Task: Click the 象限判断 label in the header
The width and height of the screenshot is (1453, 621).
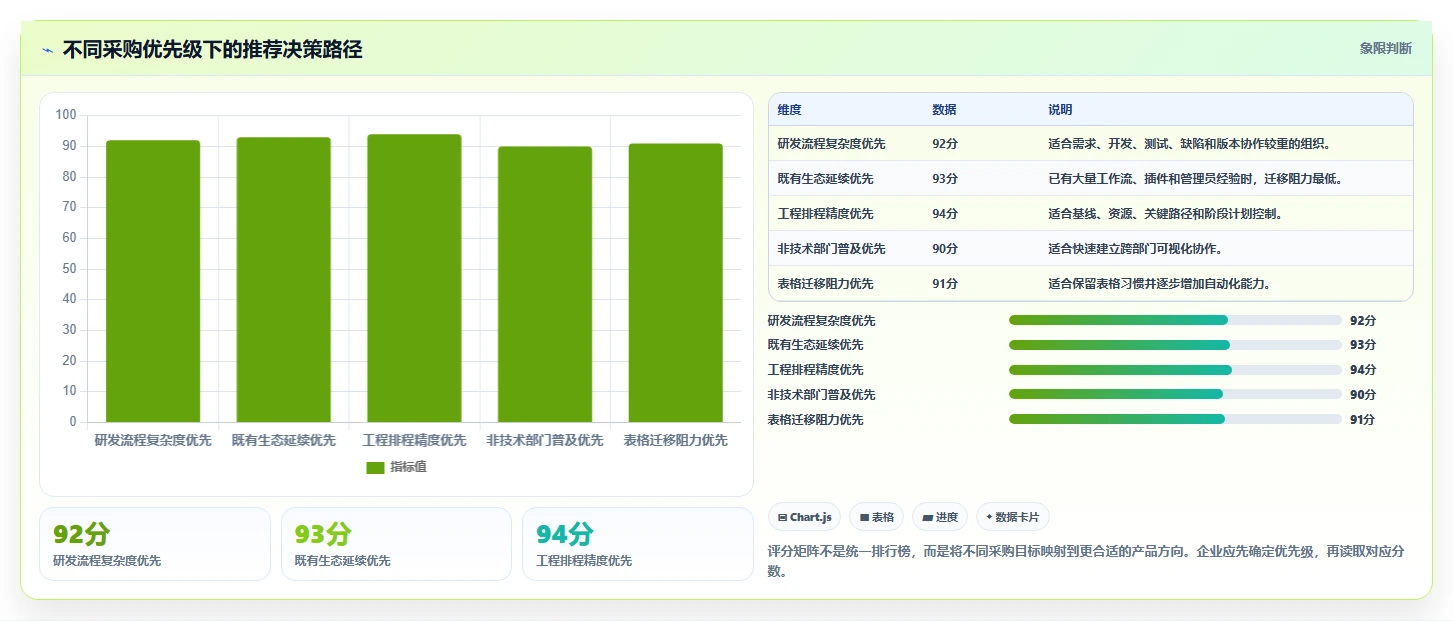Action: (1385, 48)
